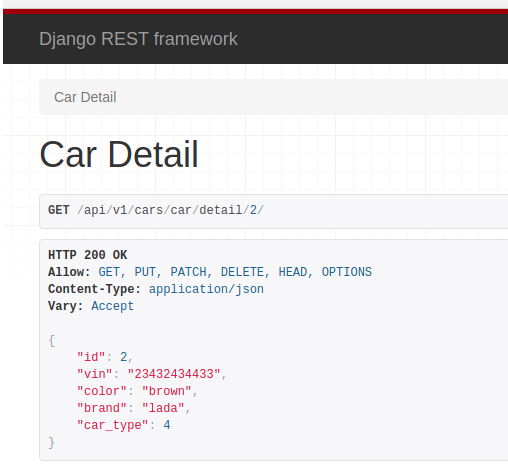This screenshot has width=508, height=468.
Task: Click the application/json content type value
Action: click(x=206, y=289)
